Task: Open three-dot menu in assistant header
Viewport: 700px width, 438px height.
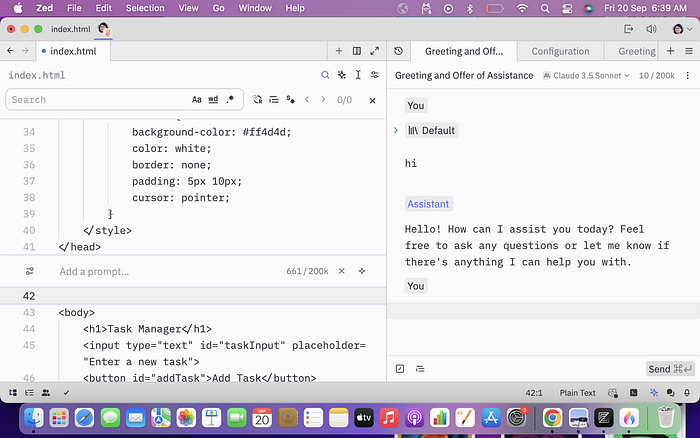Action: [688, 75]
